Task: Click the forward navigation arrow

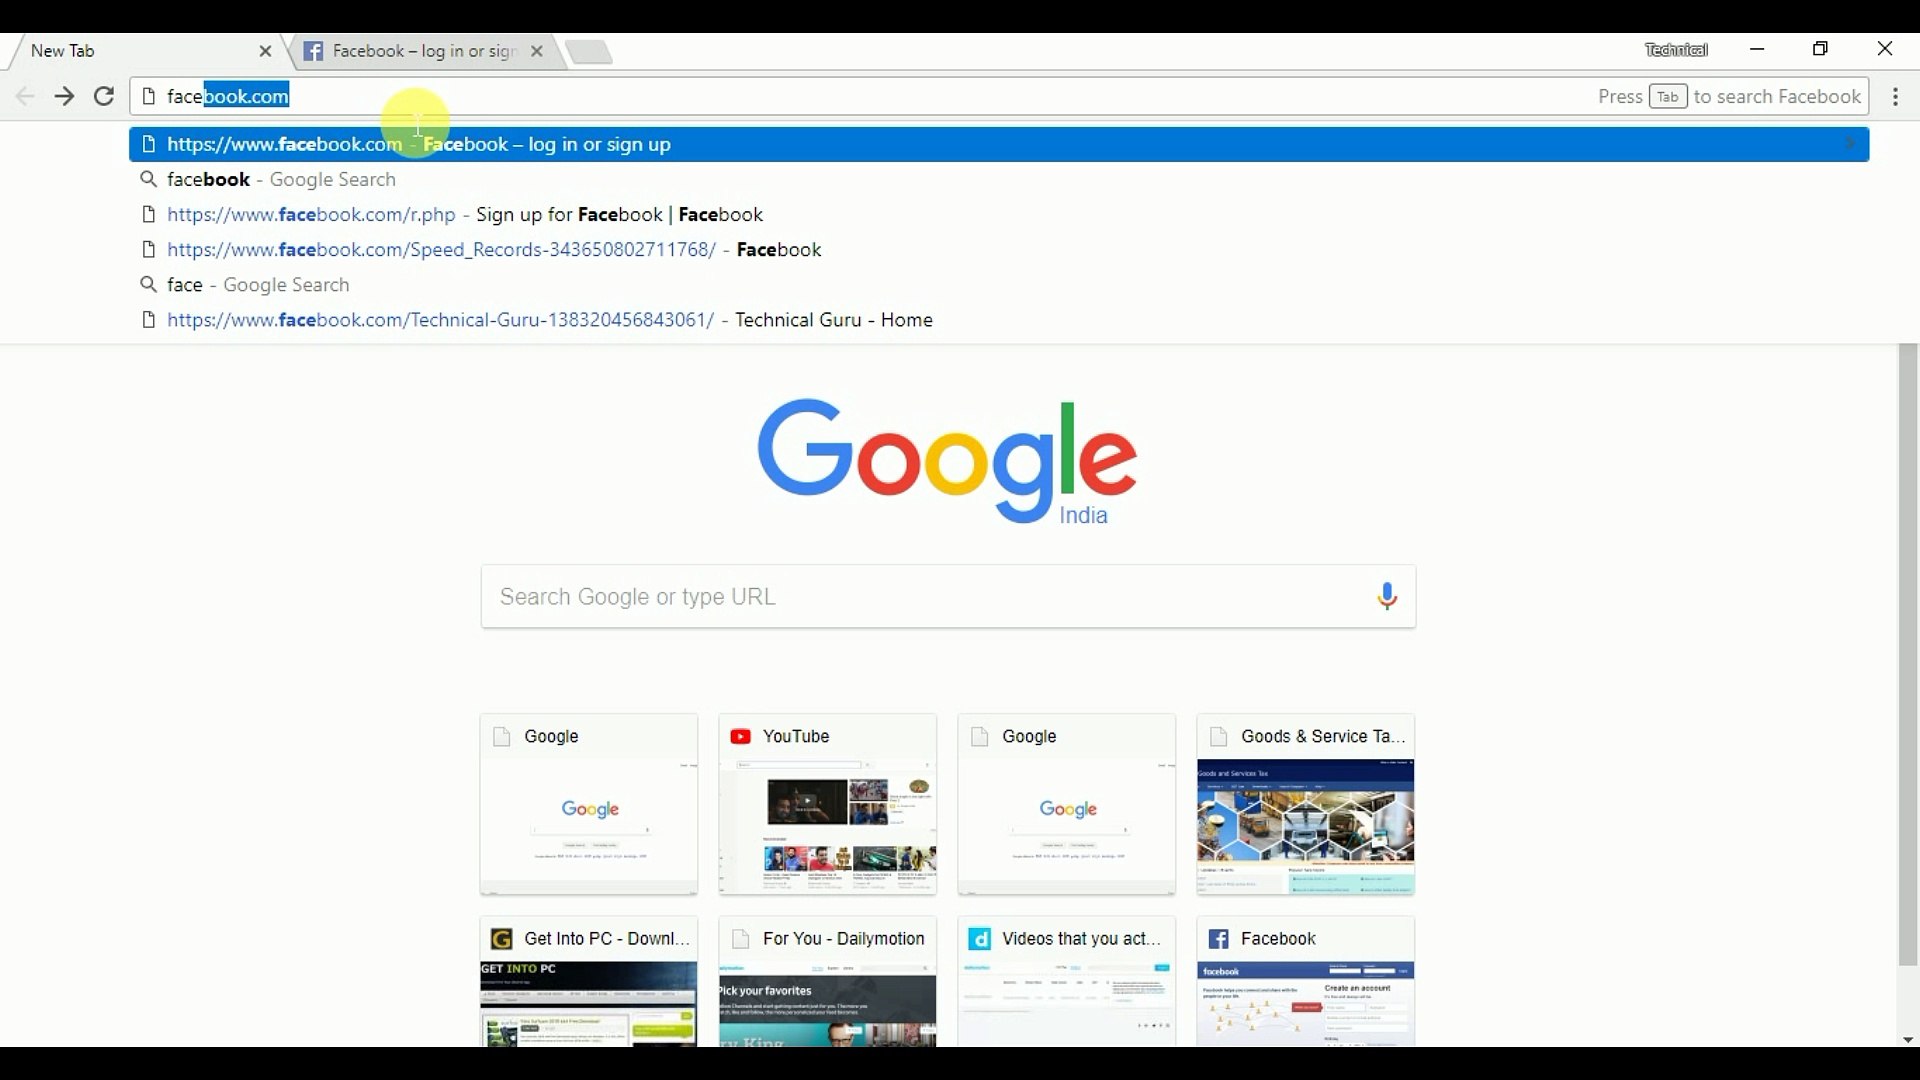Action: tap(63, 96)
